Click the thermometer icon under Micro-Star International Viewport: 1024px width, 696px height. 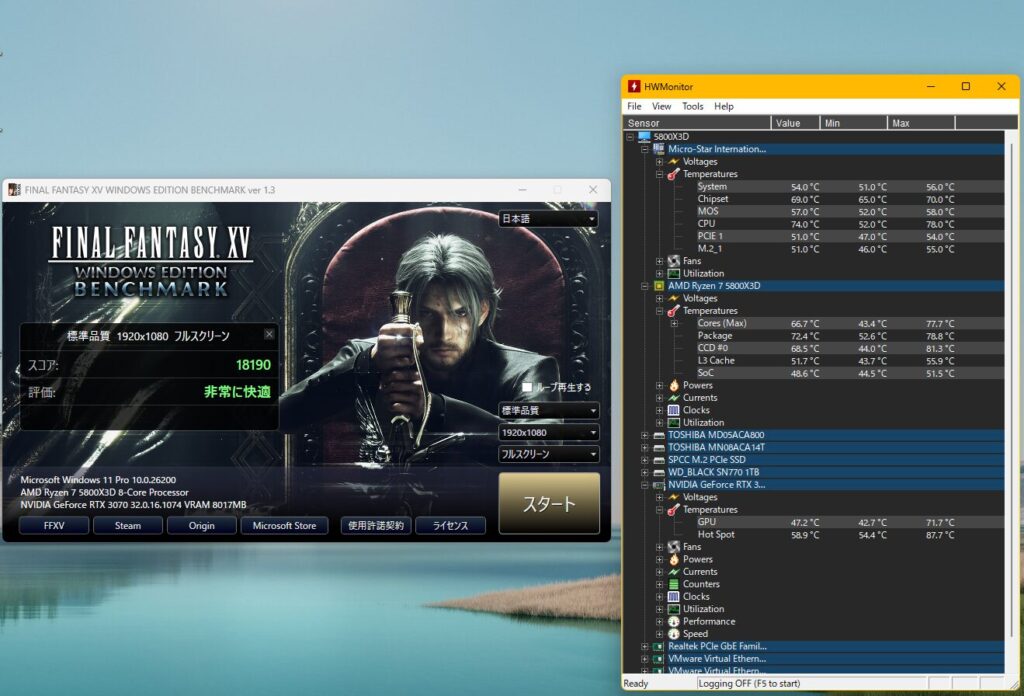click(x=673, y=174)
